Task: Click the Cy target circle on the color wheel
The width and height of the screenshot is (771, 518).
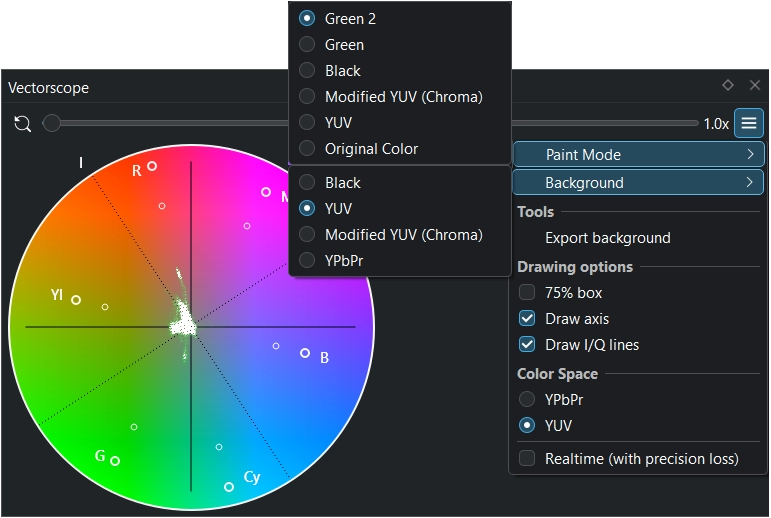Action: [229, 487]
